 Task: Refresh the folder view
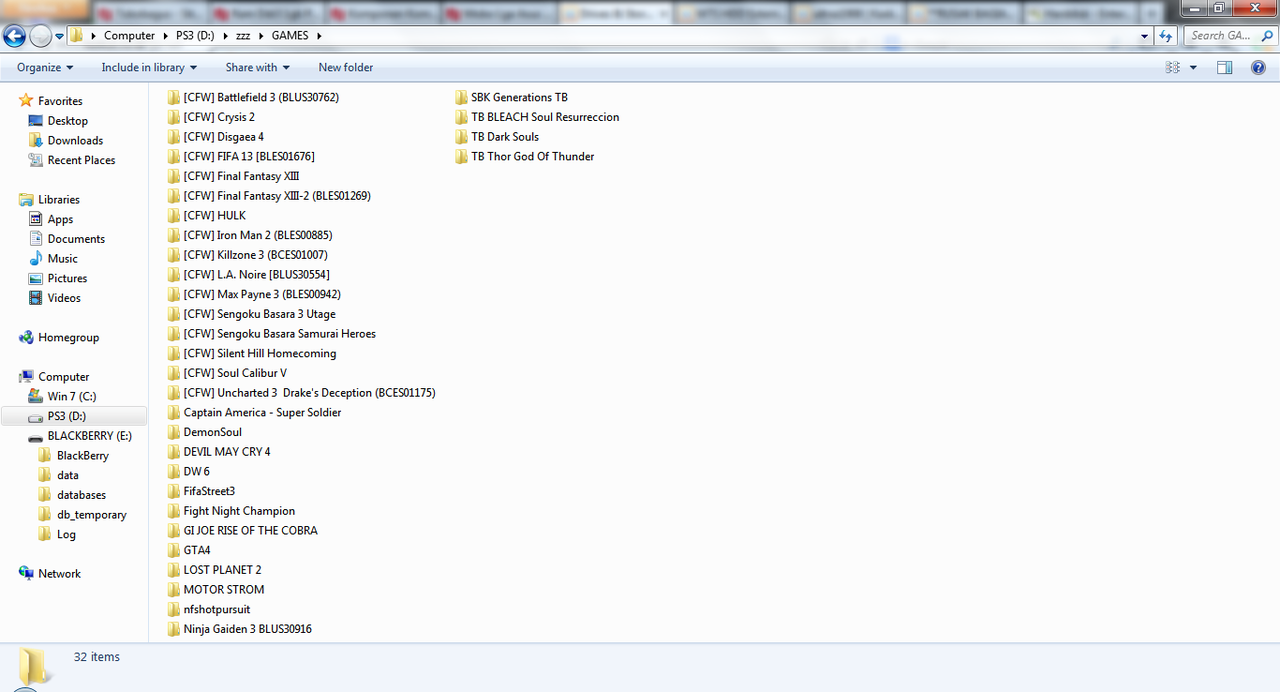pyautogui.click(x=1166, y=36)
